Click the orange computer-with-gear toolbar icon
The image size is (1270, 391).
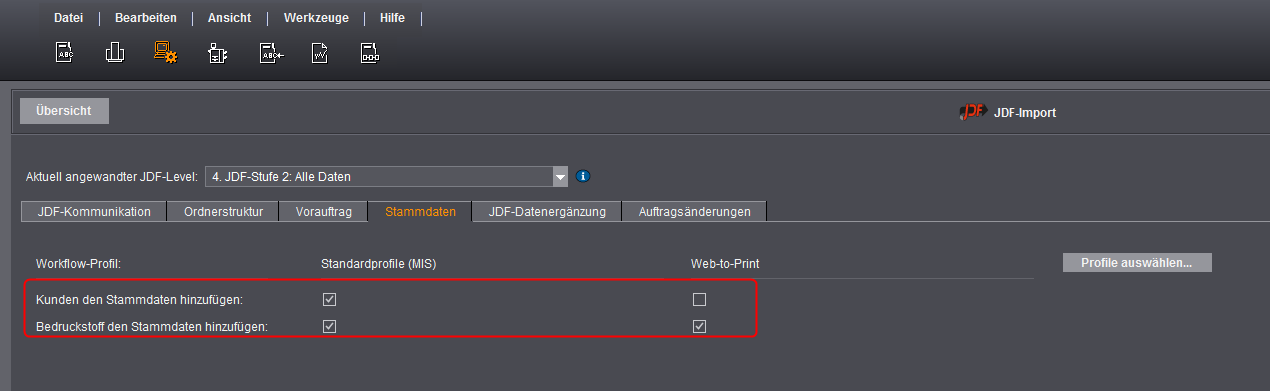tap(165, 53)
